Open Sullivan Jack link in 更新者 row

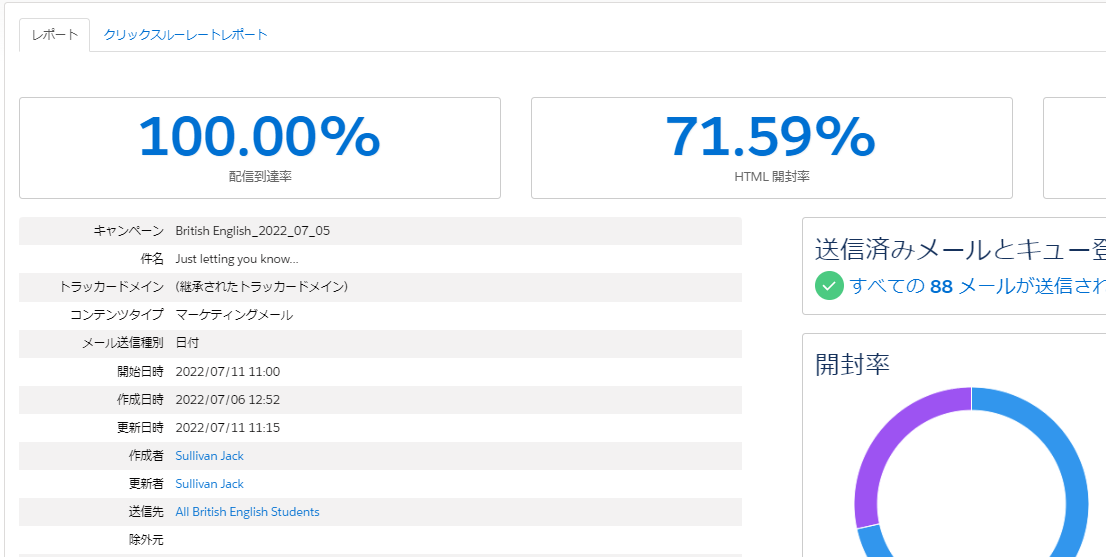point(209,484)
